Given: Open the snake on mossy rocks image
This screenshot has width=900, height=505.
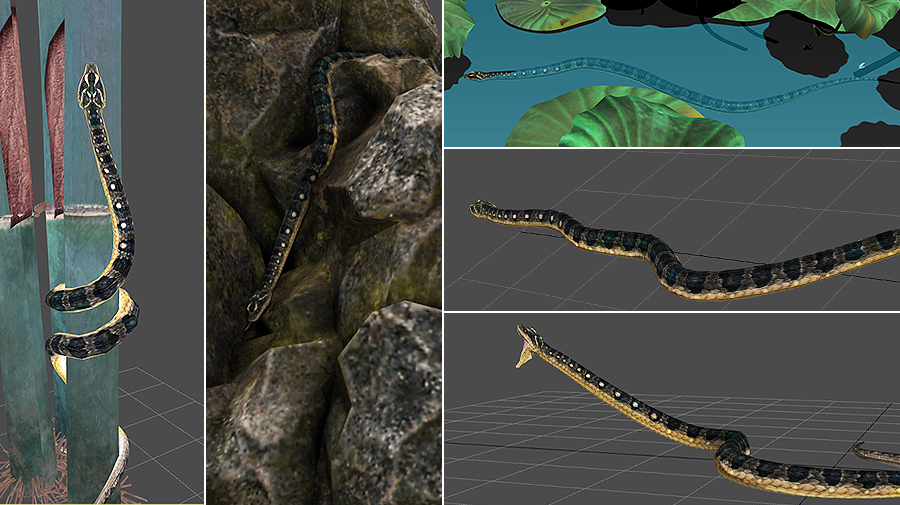Looking at the screenshot, I should click(323, 250).
